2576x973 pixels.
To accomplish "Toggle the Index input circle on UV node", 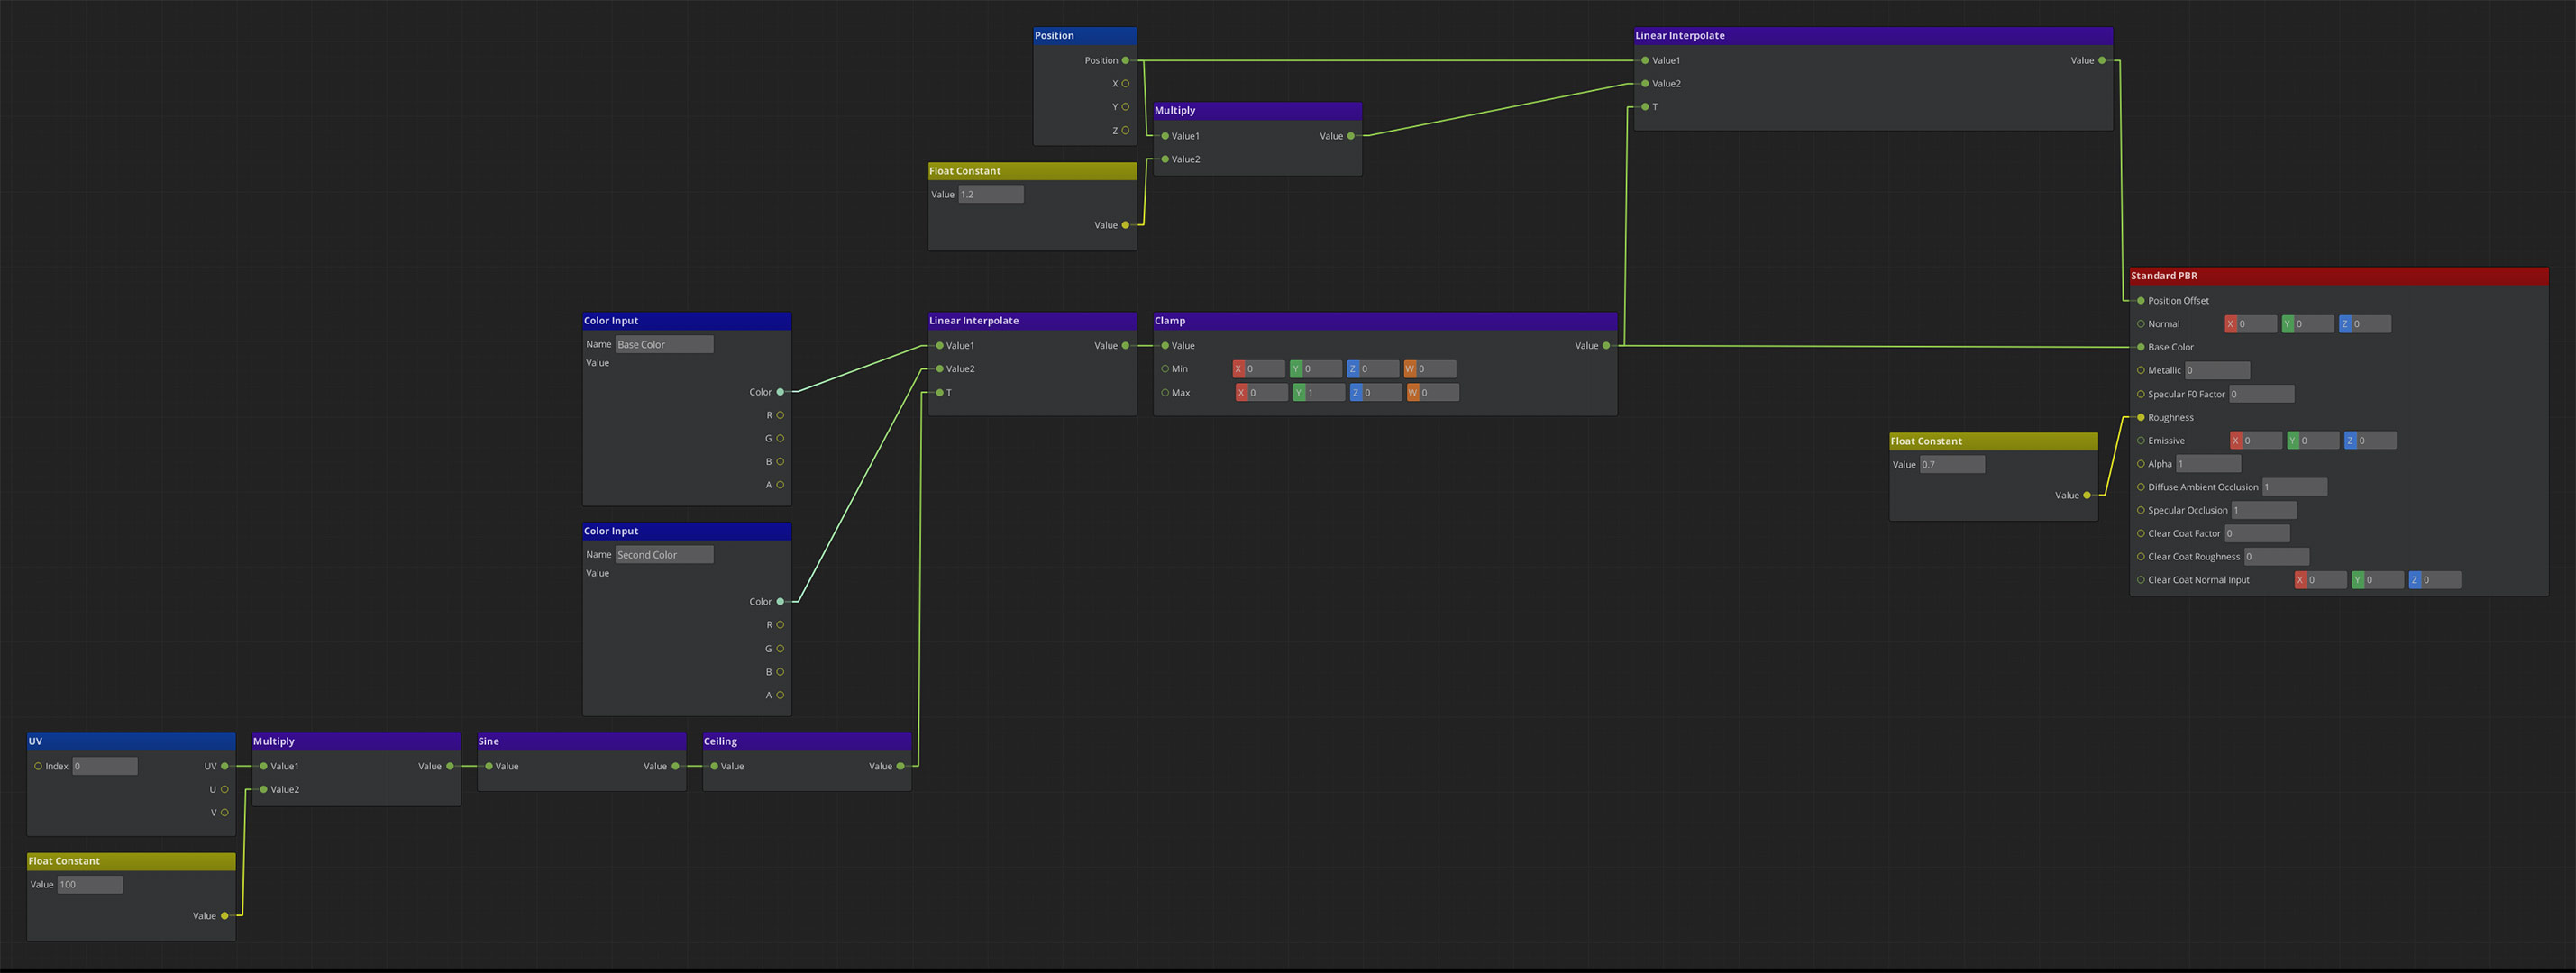I will click(37, 766).
